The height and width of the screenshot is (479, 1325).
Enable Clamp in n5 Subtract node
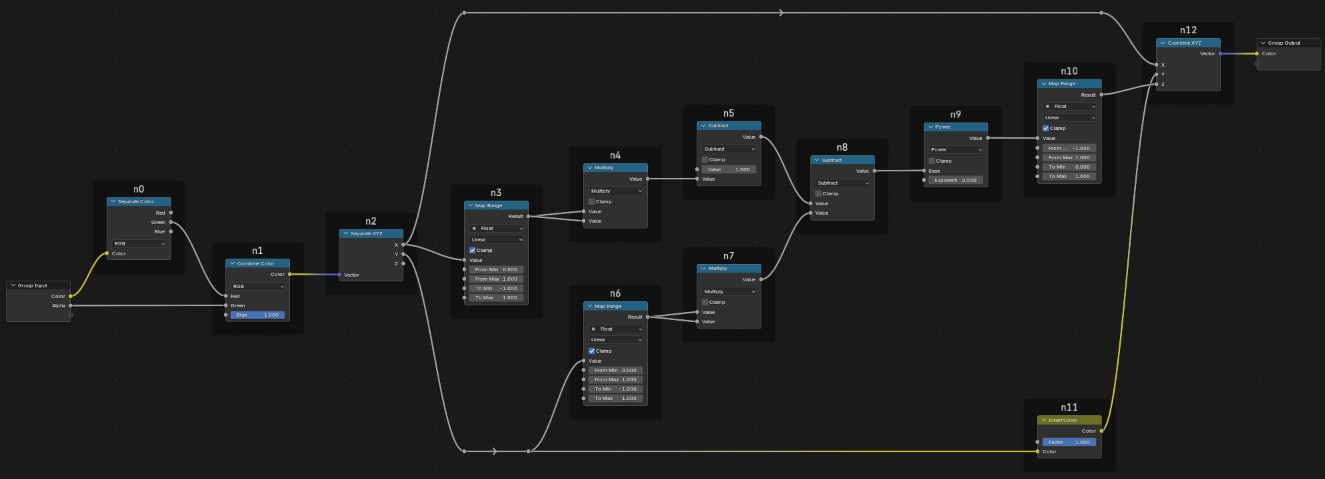(x=704, y=159)
